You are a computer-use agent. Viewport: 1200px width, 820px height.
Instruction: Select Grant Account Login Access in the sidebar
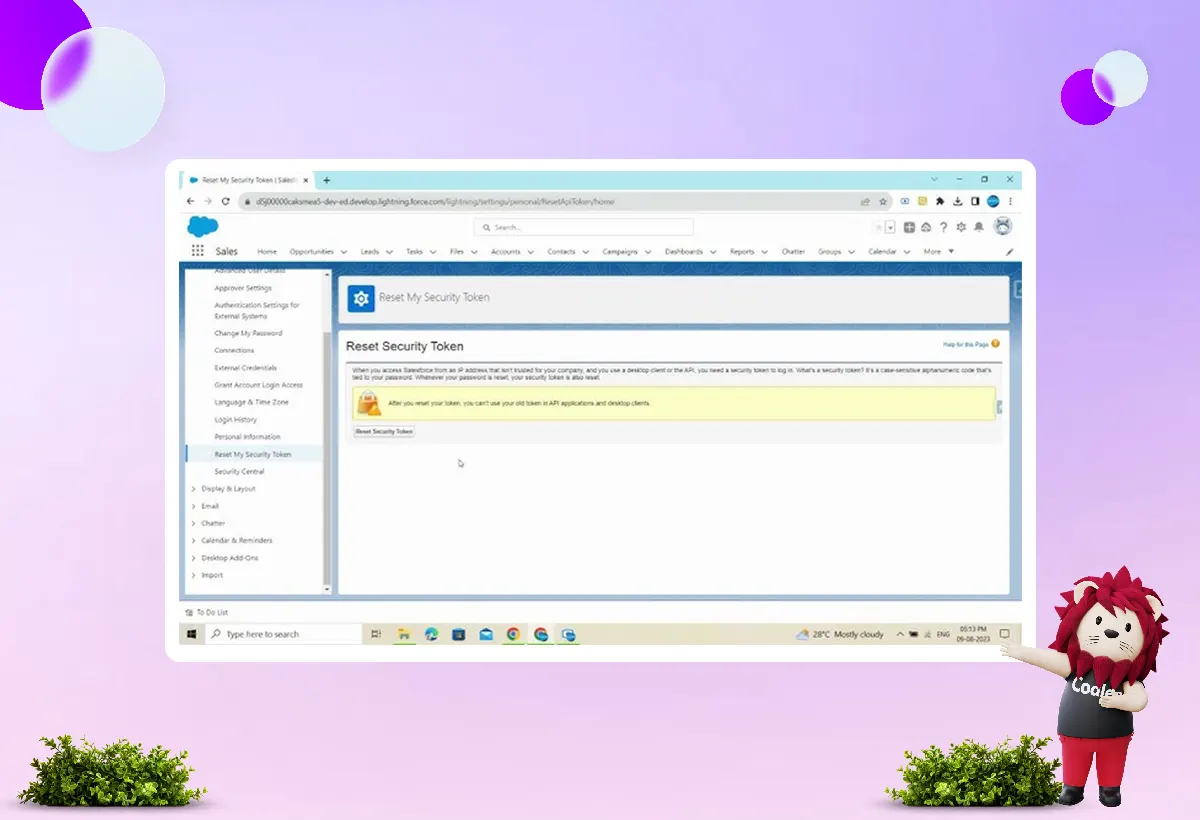tap(259, 385)
